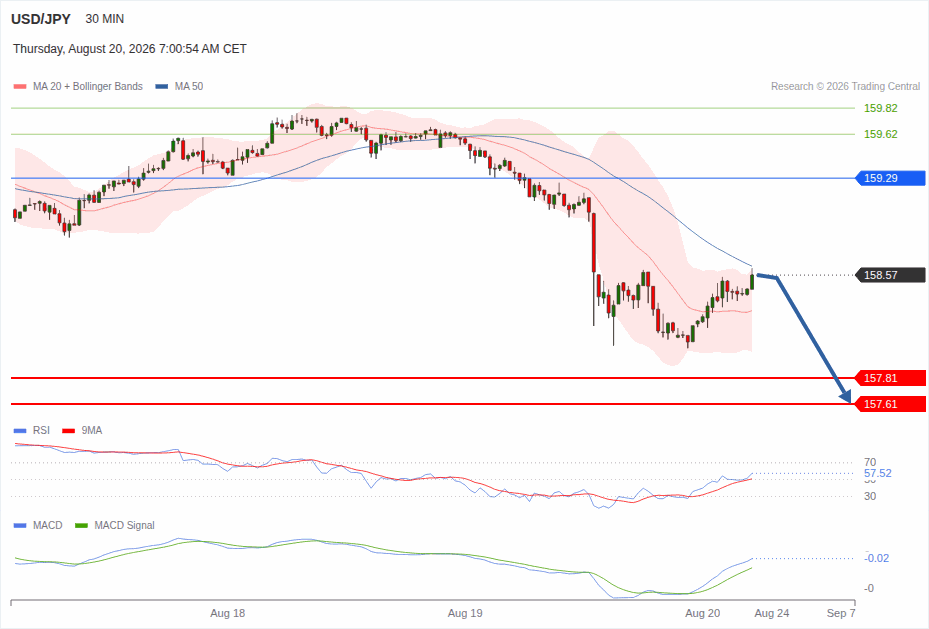929x629 pixels.
Task: Click the MACD legend label
Action: [x=47, y=525]
